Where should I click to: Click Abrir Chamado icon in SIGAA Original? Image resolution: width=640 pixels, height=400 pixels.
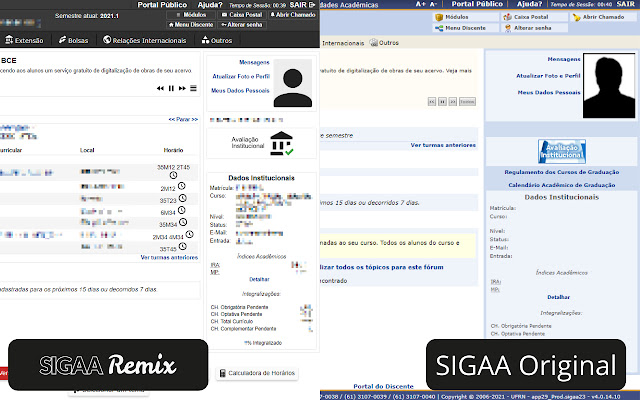(x=576, y=17)
